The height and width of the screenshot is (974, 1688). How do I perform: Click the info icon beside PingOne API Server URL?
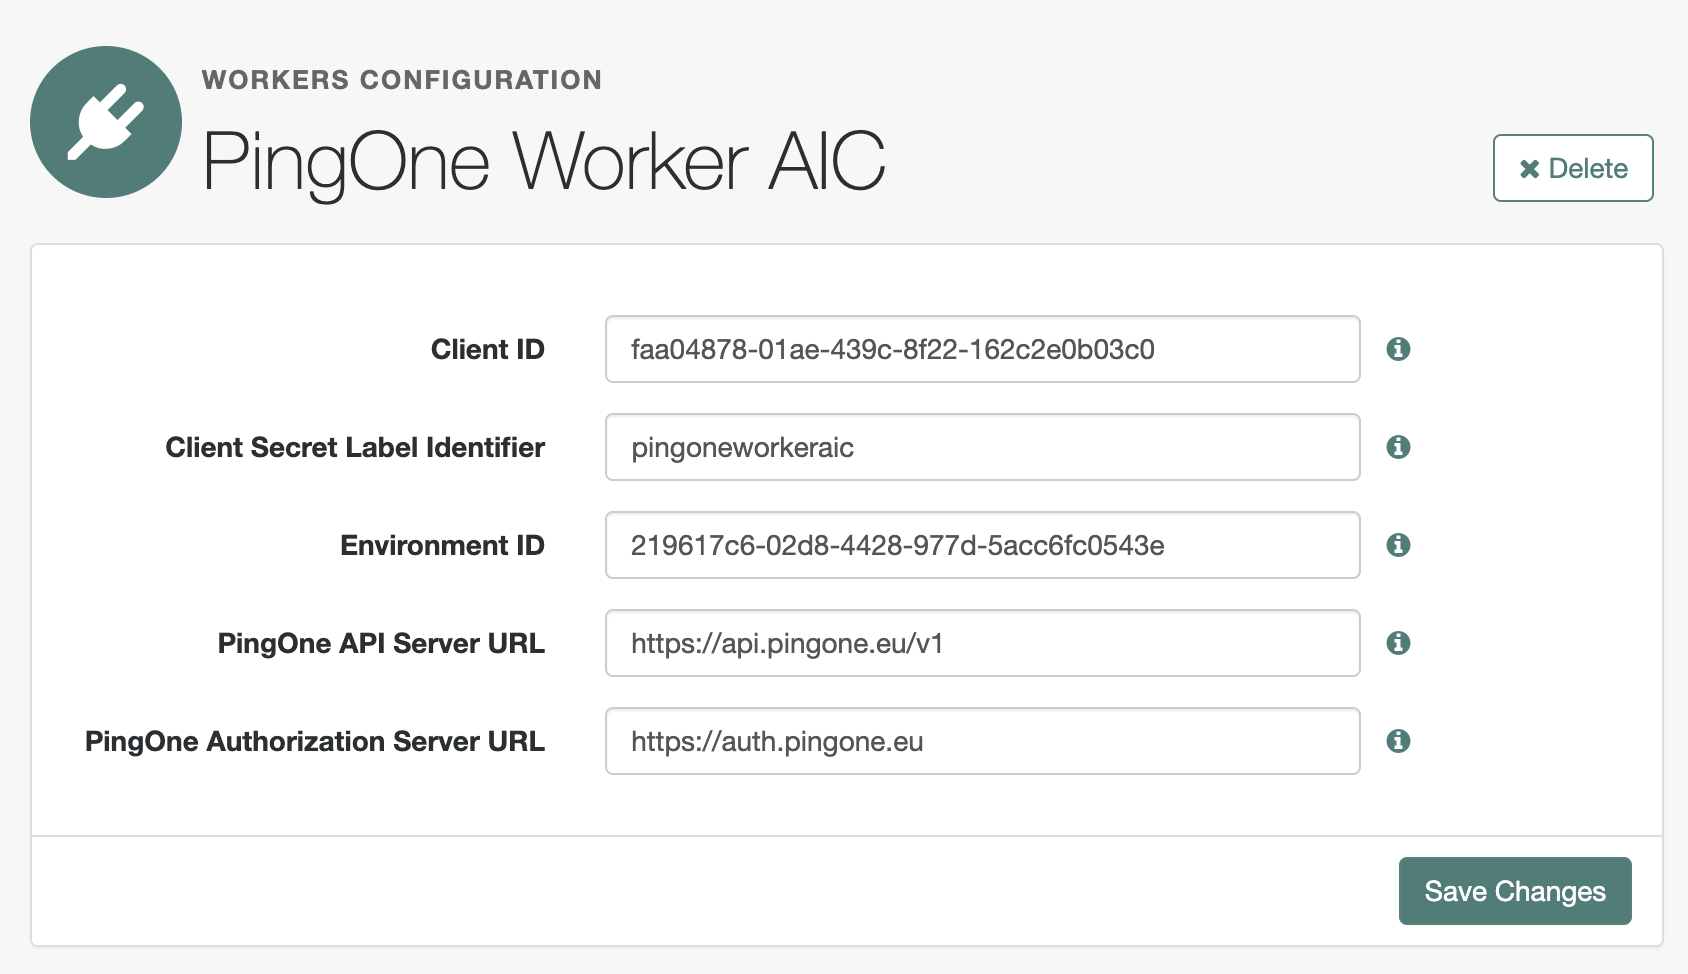pyautogui.click(x=1399, y=643)
